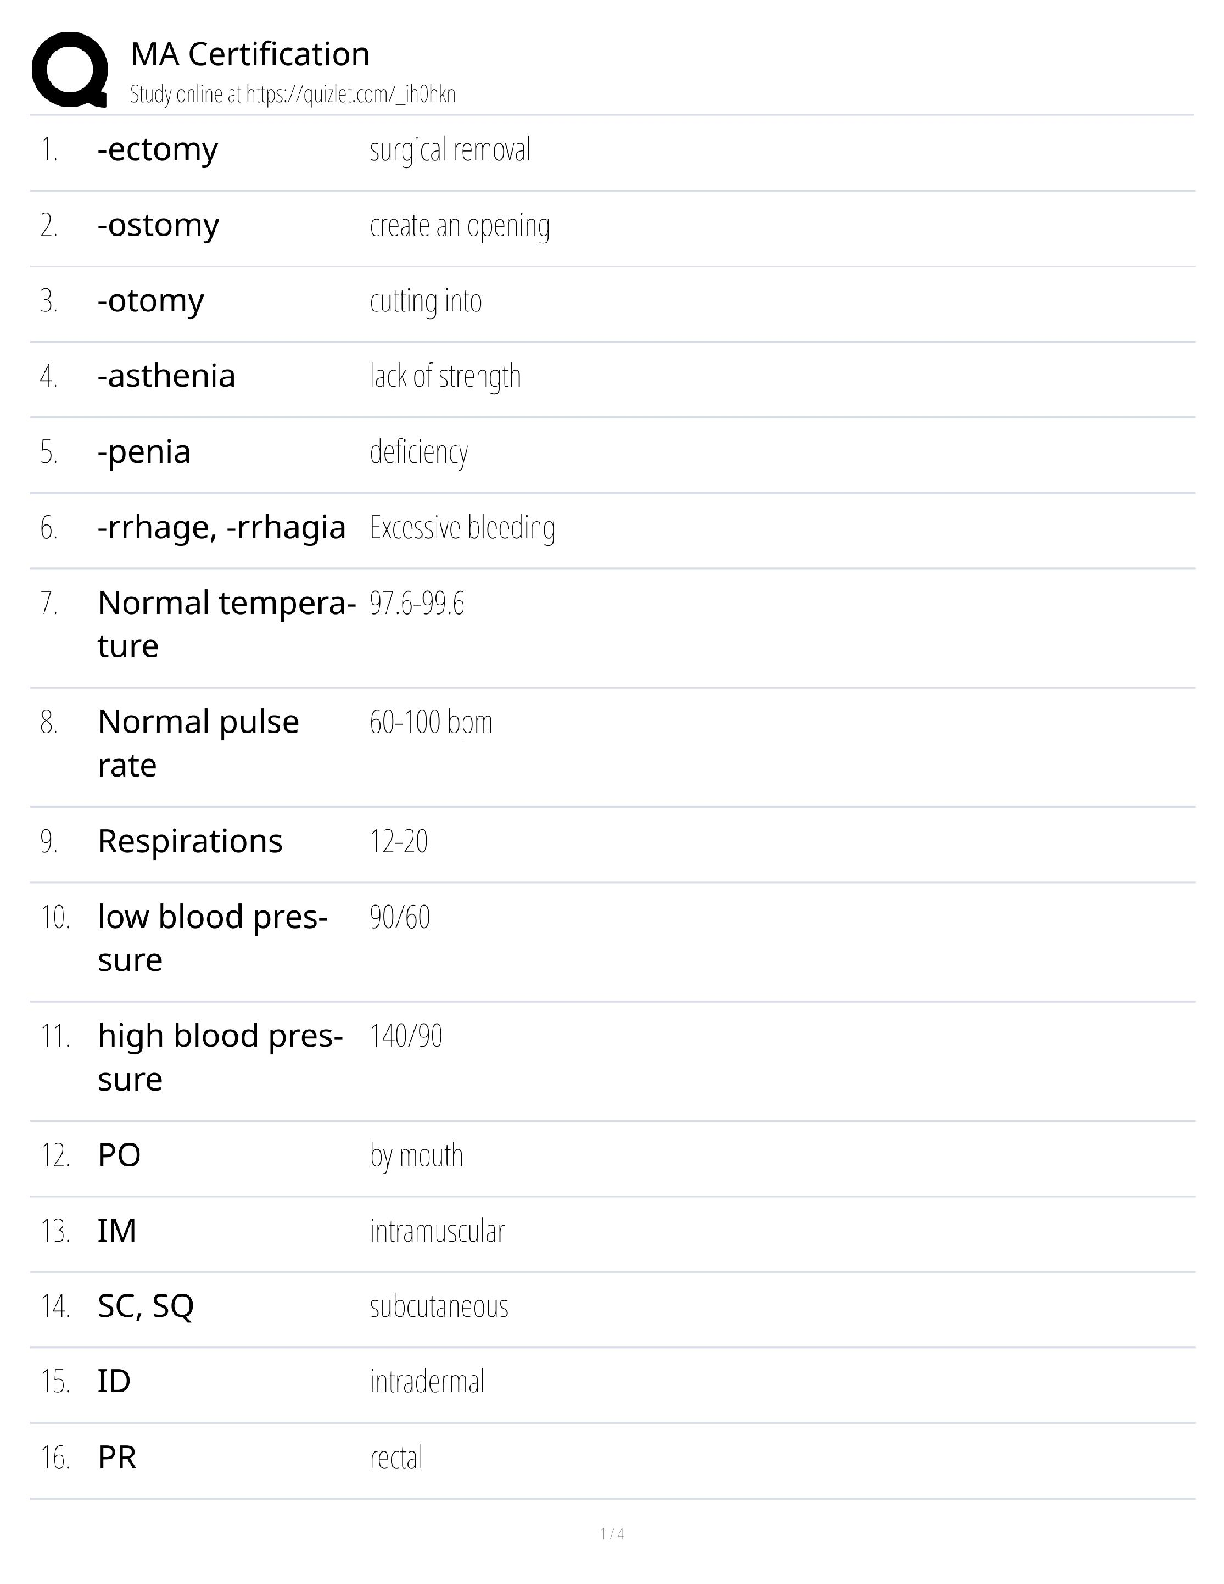Click the '-rrhage, -rrhagia' term

221,528
